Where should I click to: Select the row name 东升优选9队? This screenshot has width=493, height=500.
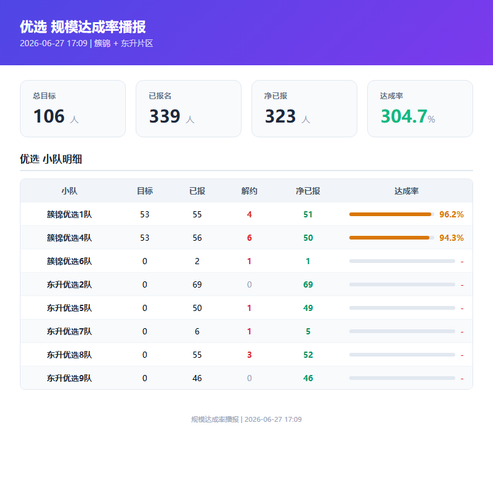69,378
